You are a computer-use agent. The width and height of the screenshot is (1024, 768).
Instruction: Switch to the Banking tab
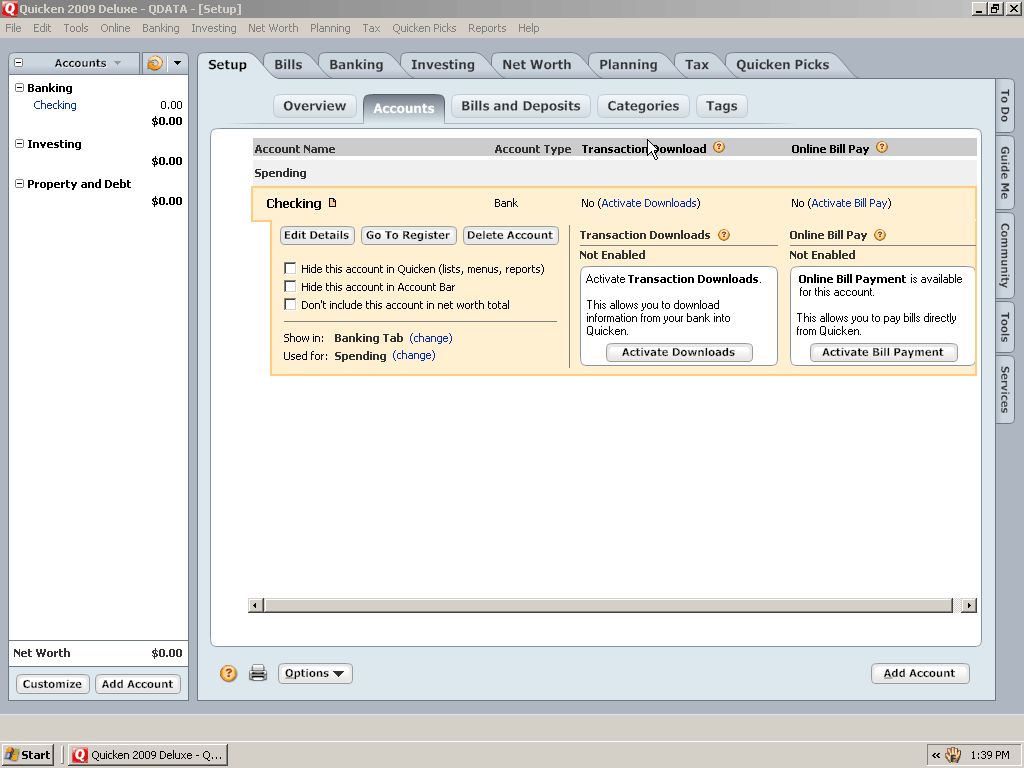point(356,65)
